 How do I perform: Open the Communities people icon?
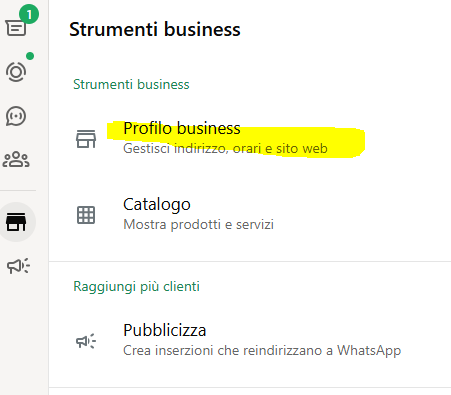pos(16,159)
